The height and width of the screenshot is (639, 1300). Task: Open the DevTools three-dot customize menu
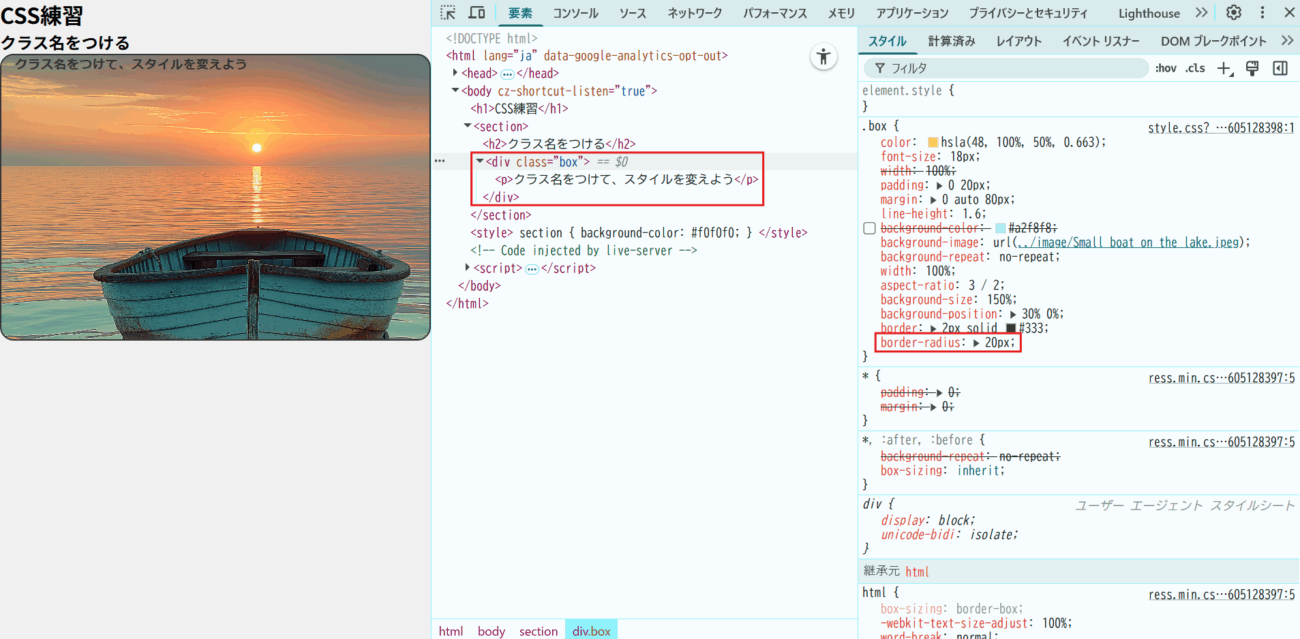(x=1262, y=13)
